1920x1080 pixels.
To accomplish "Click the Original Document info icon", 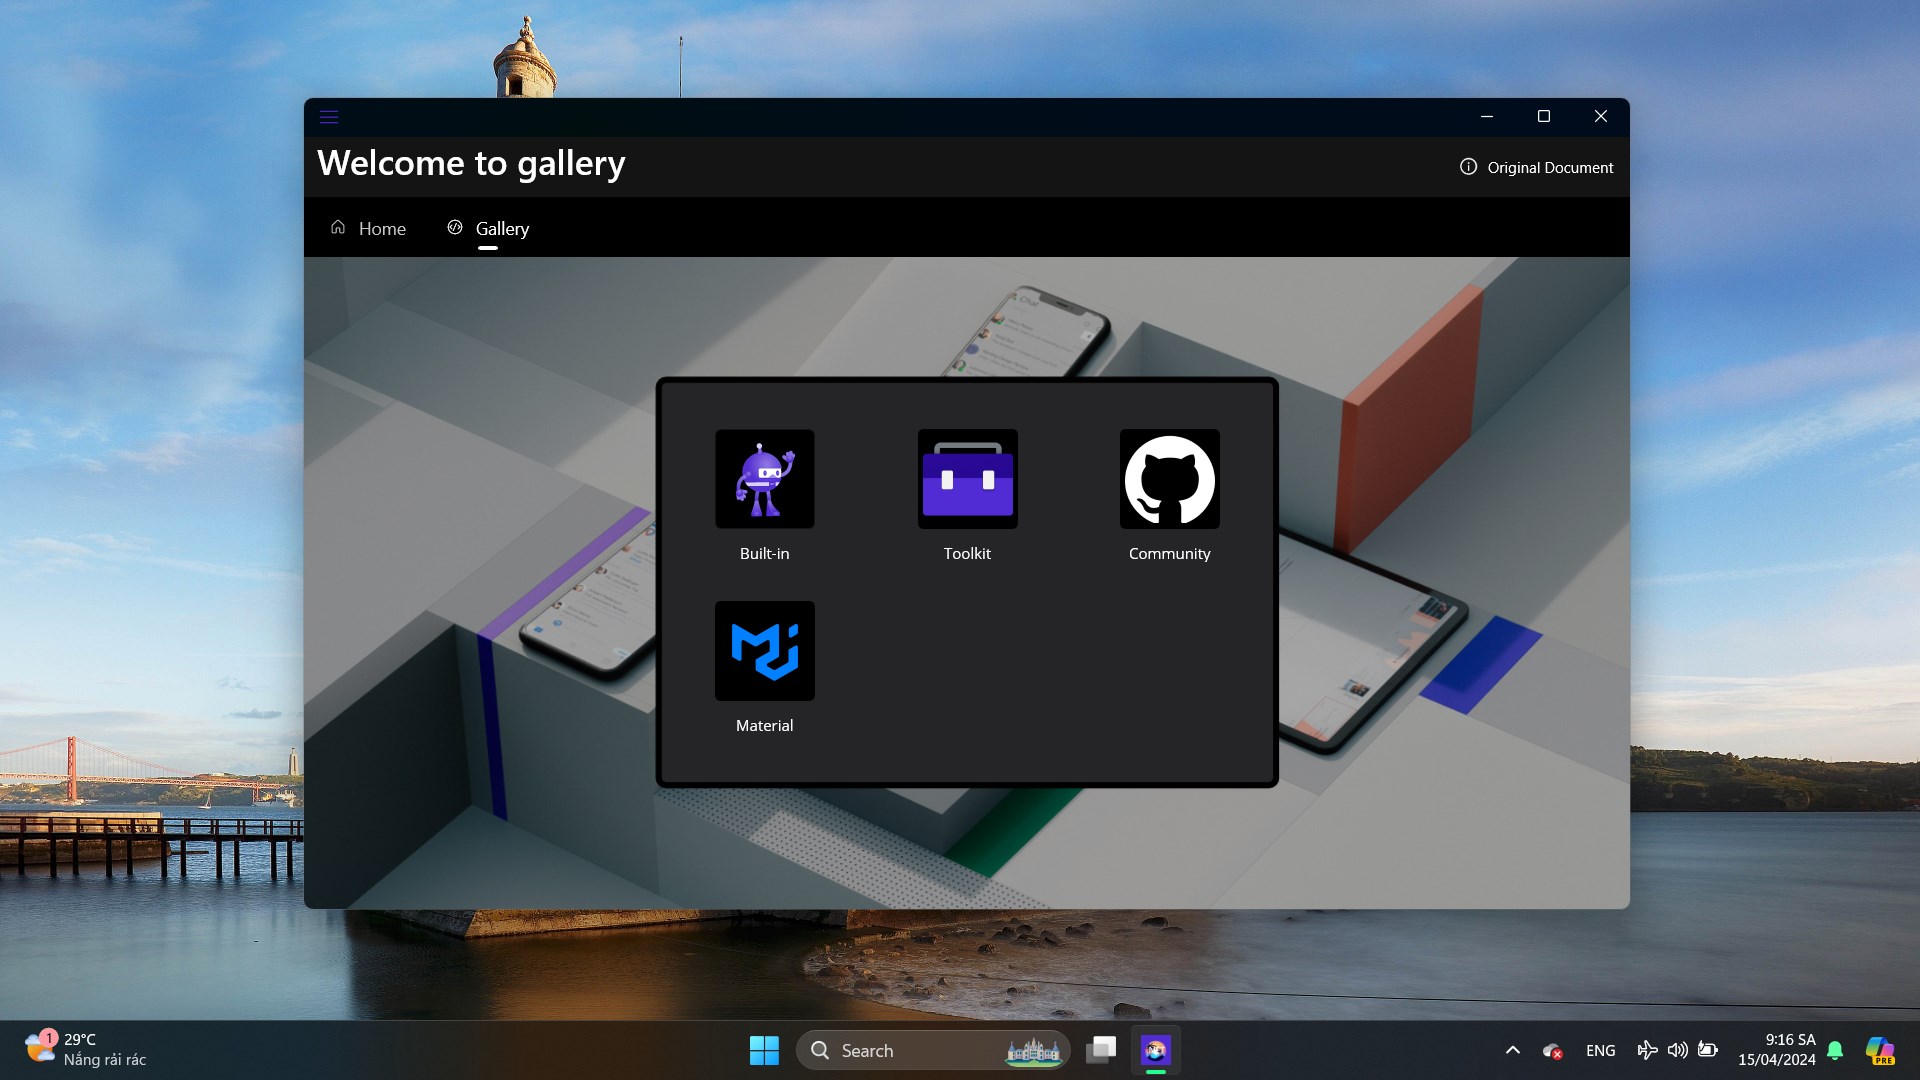I will (1468, 167).
